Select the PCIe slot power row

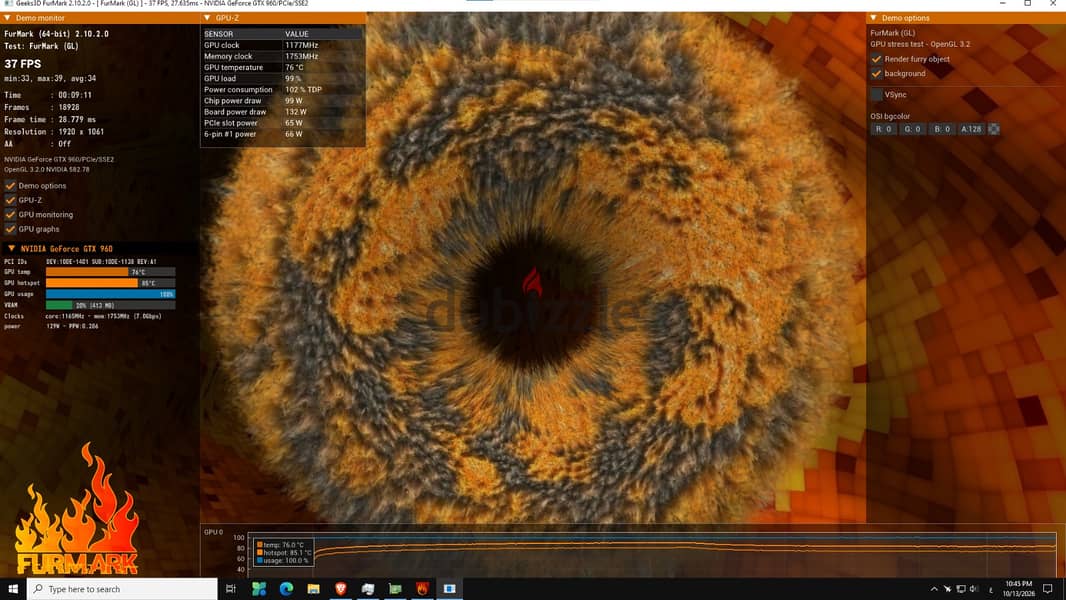tap(283, 123)
